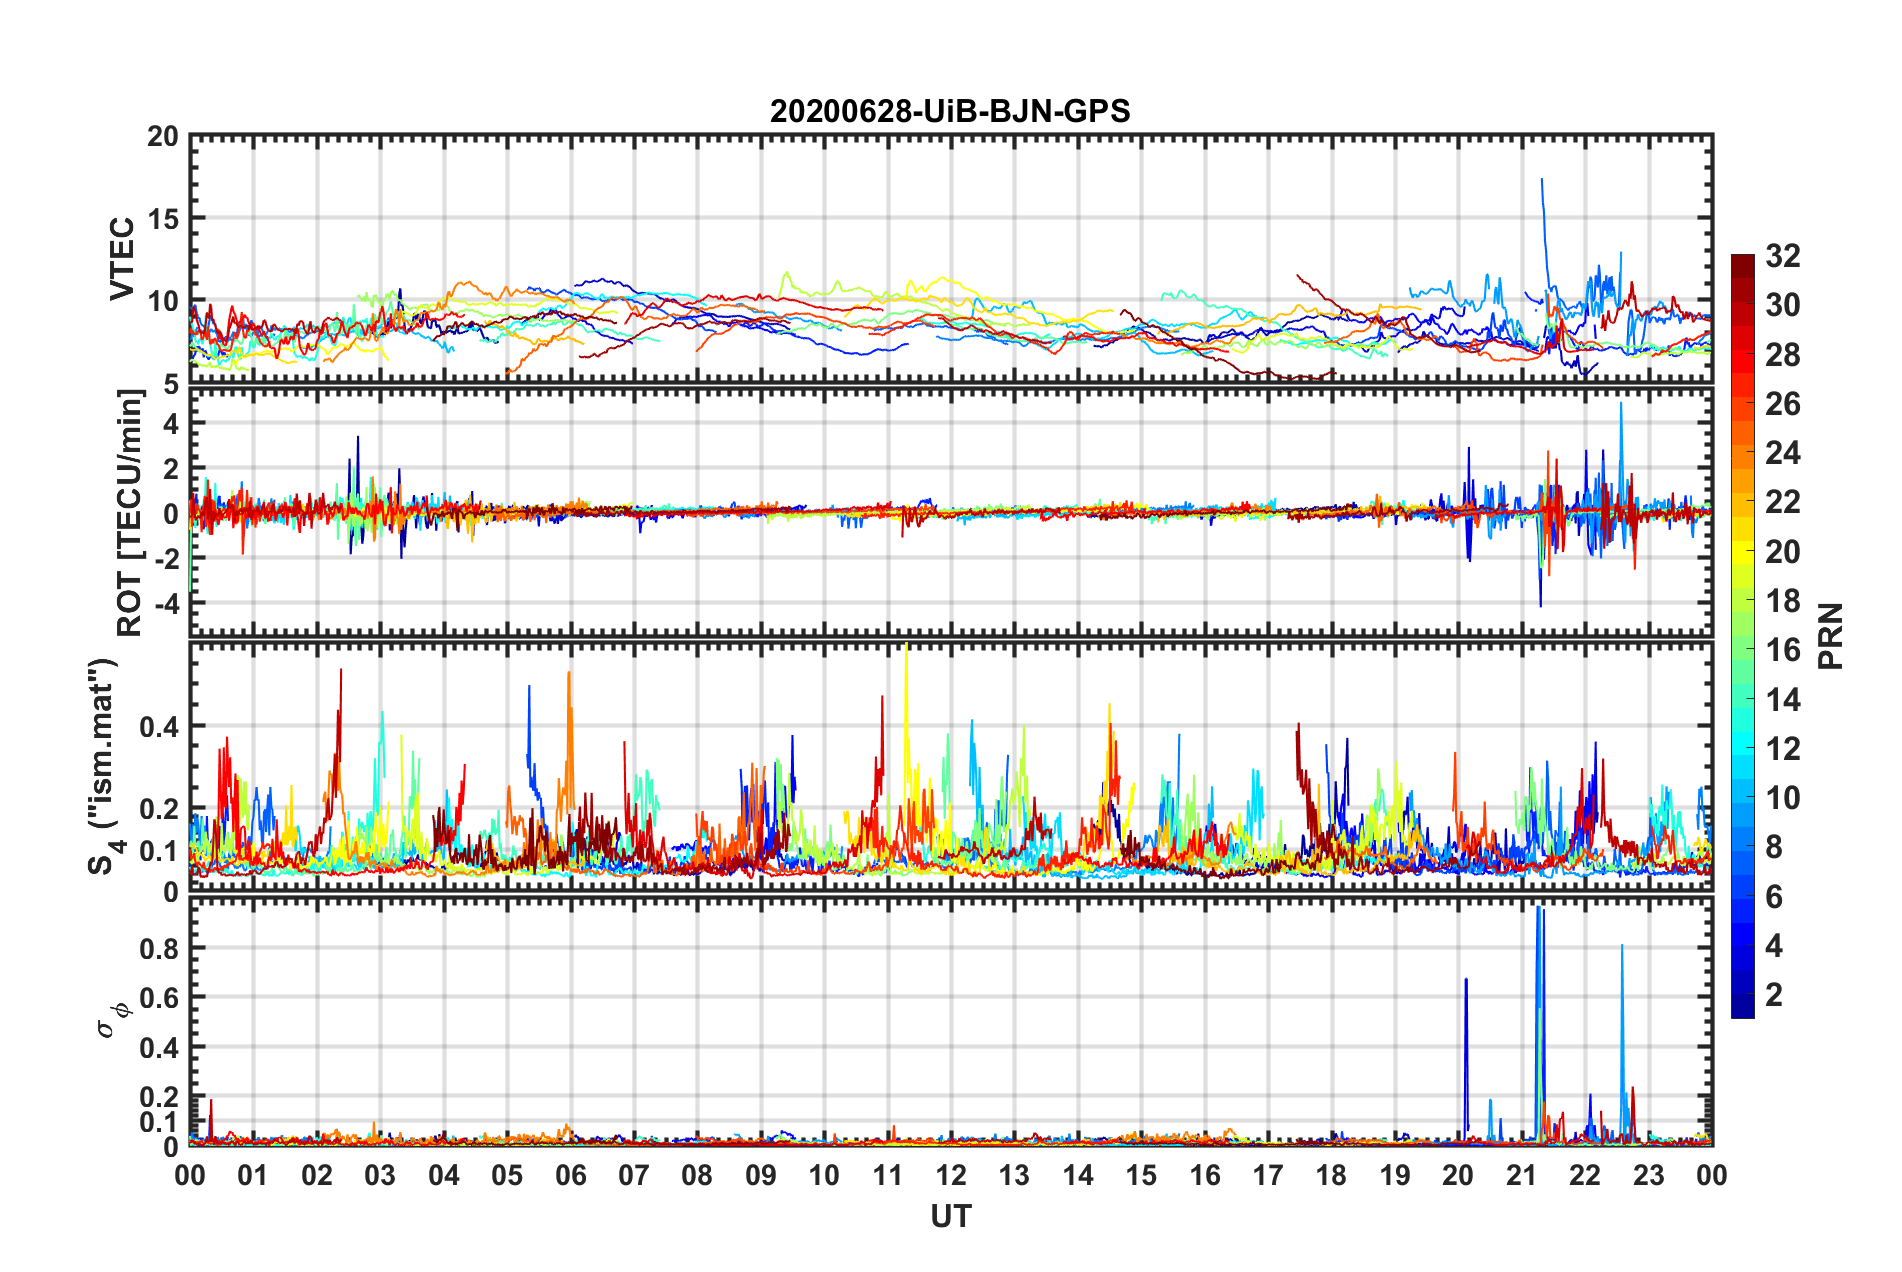This screenshot has width=1902, height=1272.
Task: Click the colorbar tick label 32
Action: [x=1782, y=256]
